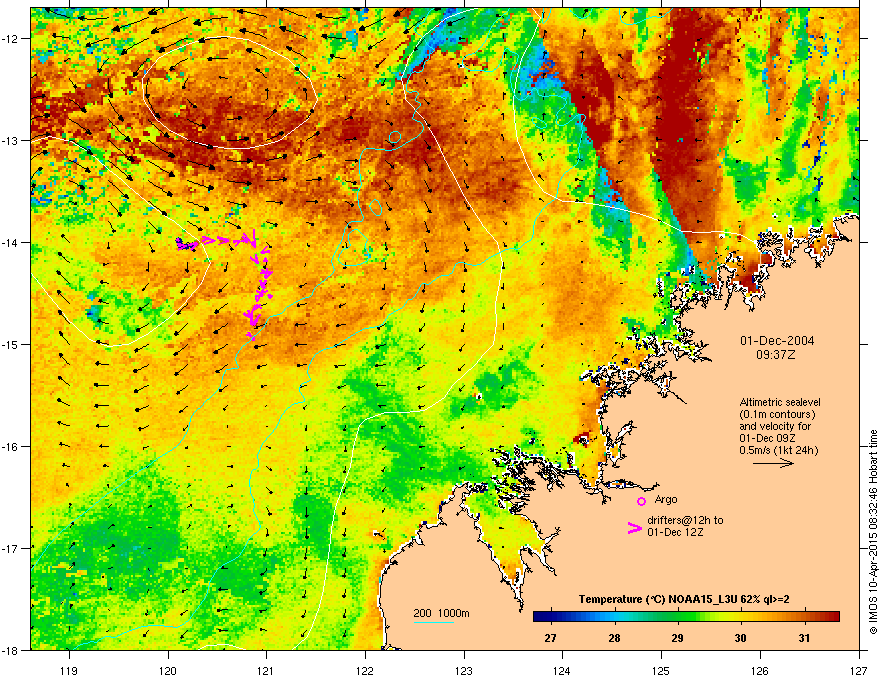Click the colorbar value 31
Screen dimensions: 880x680
(804, 638)
